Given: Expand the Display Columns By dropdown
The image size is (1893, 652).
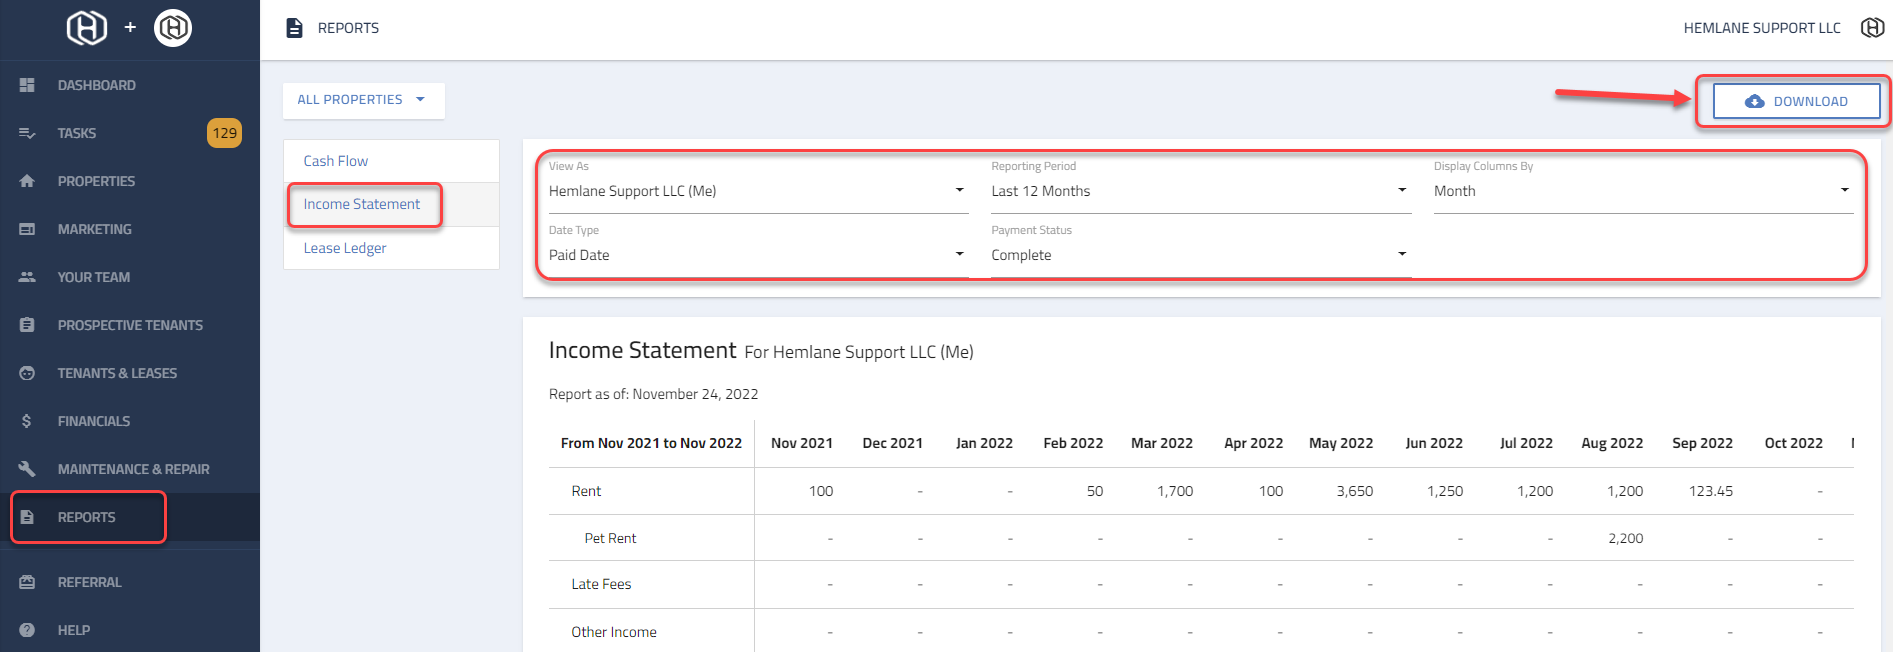Looking at the screenshot, I should pyautogui.click(x=1643, y=191).
